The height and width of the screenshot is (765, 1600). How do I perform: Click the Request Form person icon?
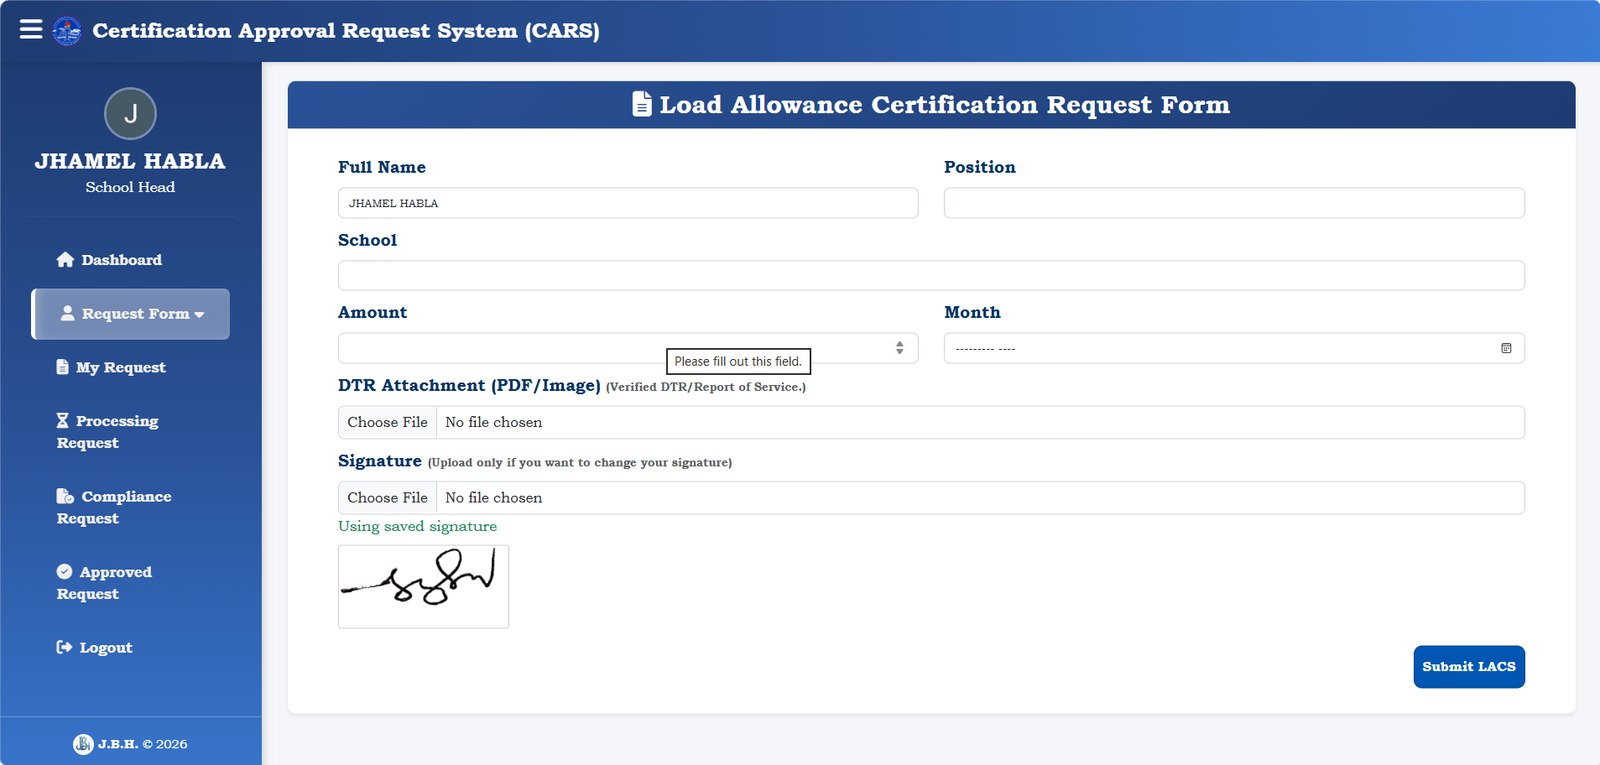click(x=67, y=313)
